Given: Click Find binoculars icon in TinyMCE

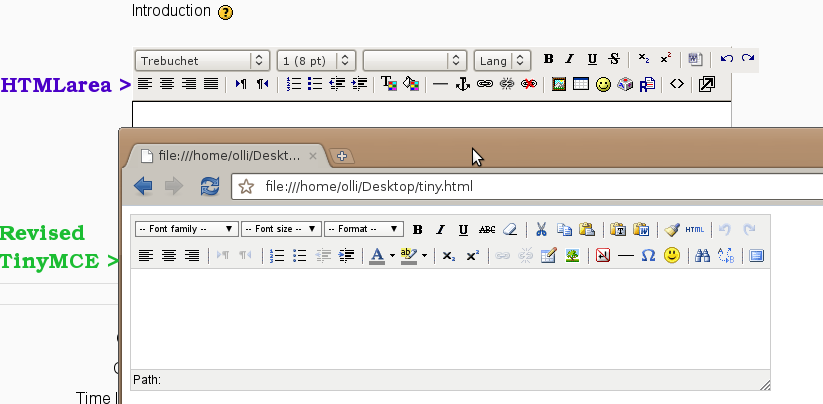Looking at the screenshot, I should pos(702,256).
